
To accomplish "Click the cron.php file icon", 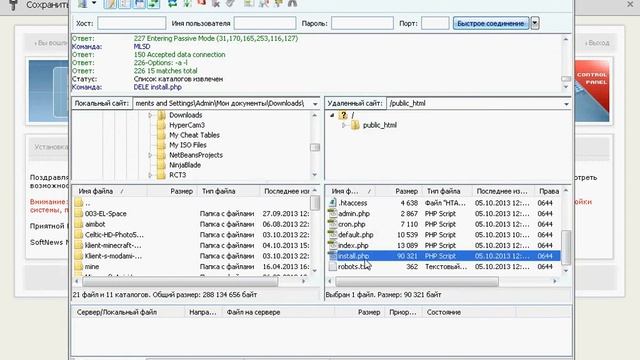I will tap(333, 224).
